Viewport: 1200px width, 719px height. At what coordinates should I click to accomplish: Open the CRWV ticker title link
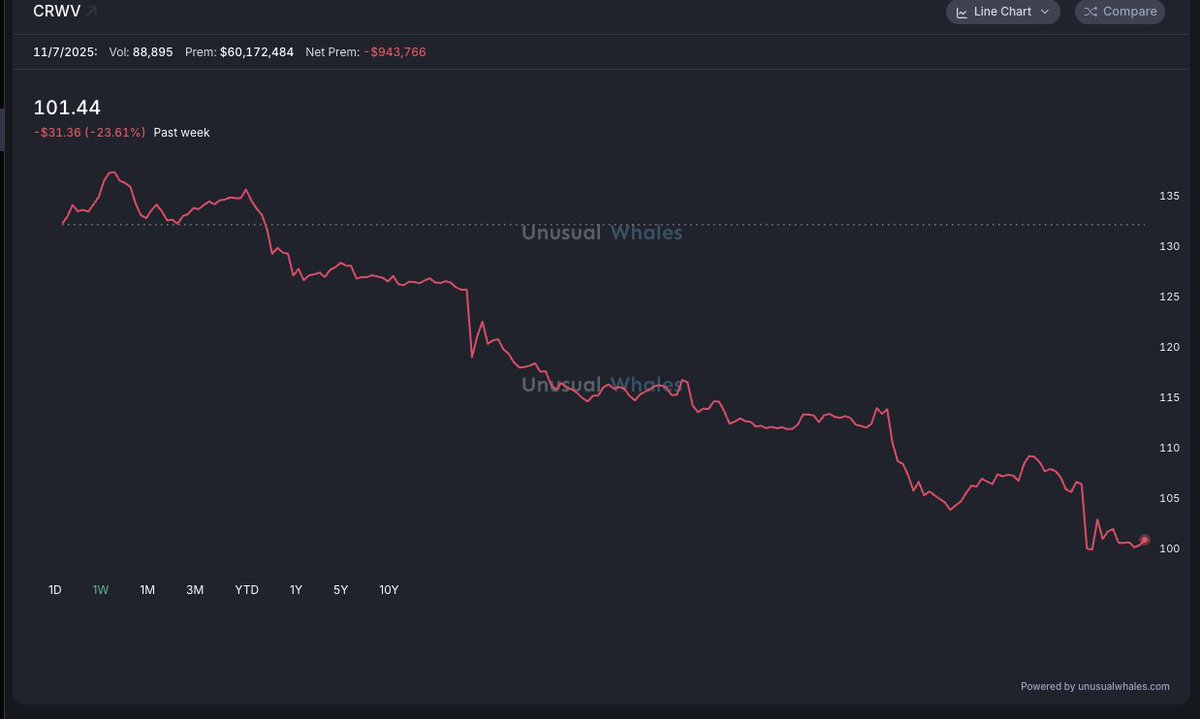coord(56,12)
